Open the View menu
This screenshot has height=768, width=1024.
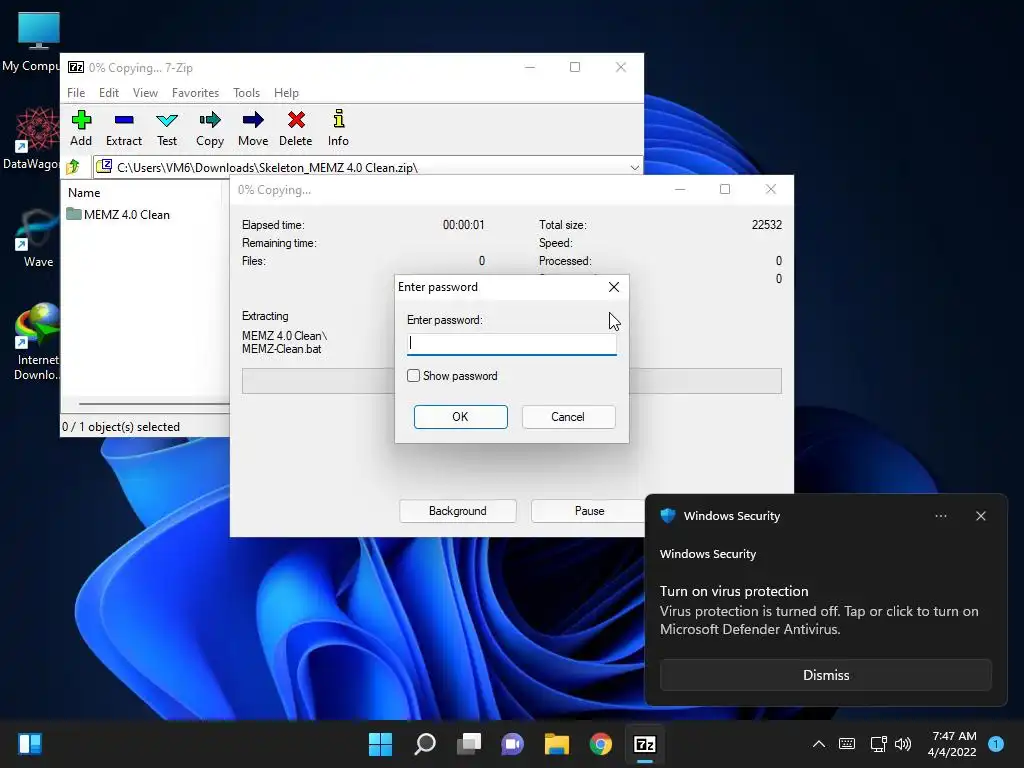point(145,93)
